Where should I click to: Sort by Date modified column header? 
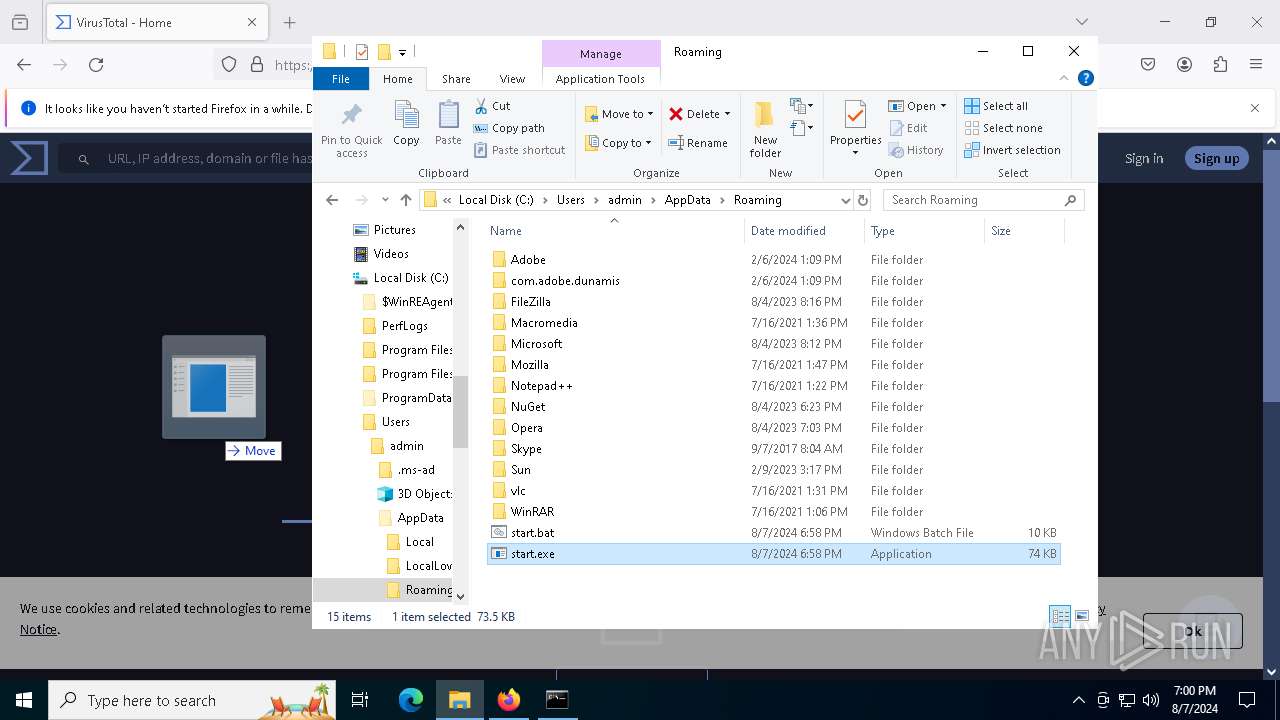pyautogui.click(x=804, y=231)
